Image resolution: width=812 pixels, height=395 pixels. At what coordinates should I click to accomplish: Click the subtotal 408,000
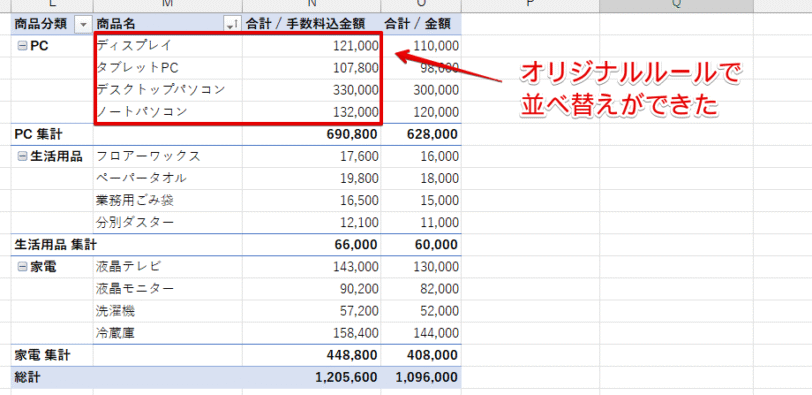(432, 356)
